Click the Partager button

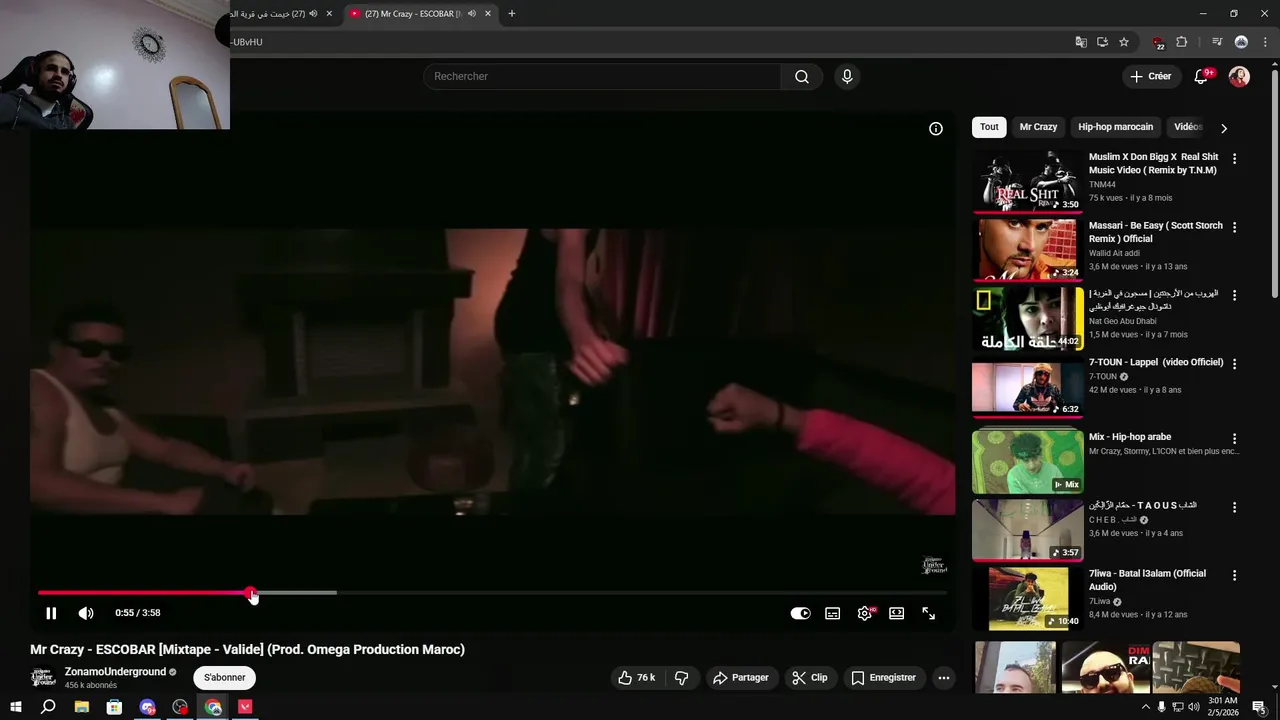pyautogui.click(x=741, y=678)
